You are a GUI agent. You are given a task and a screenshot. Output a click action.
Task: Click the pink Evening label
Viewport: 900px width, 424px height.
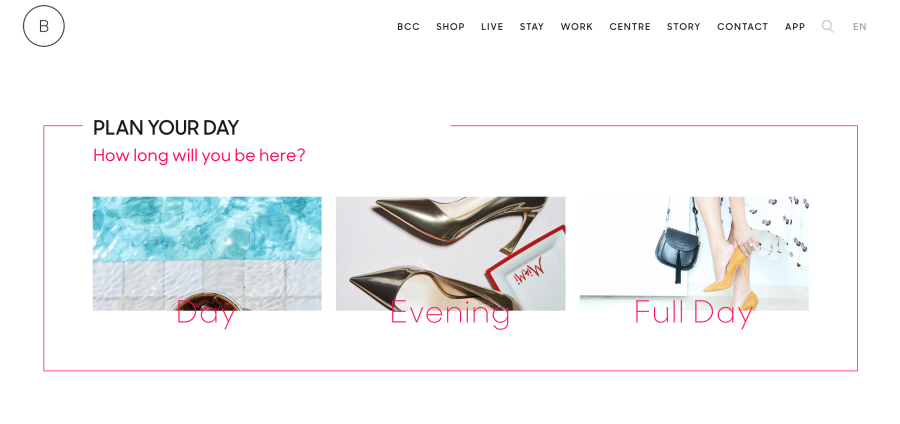450,314
